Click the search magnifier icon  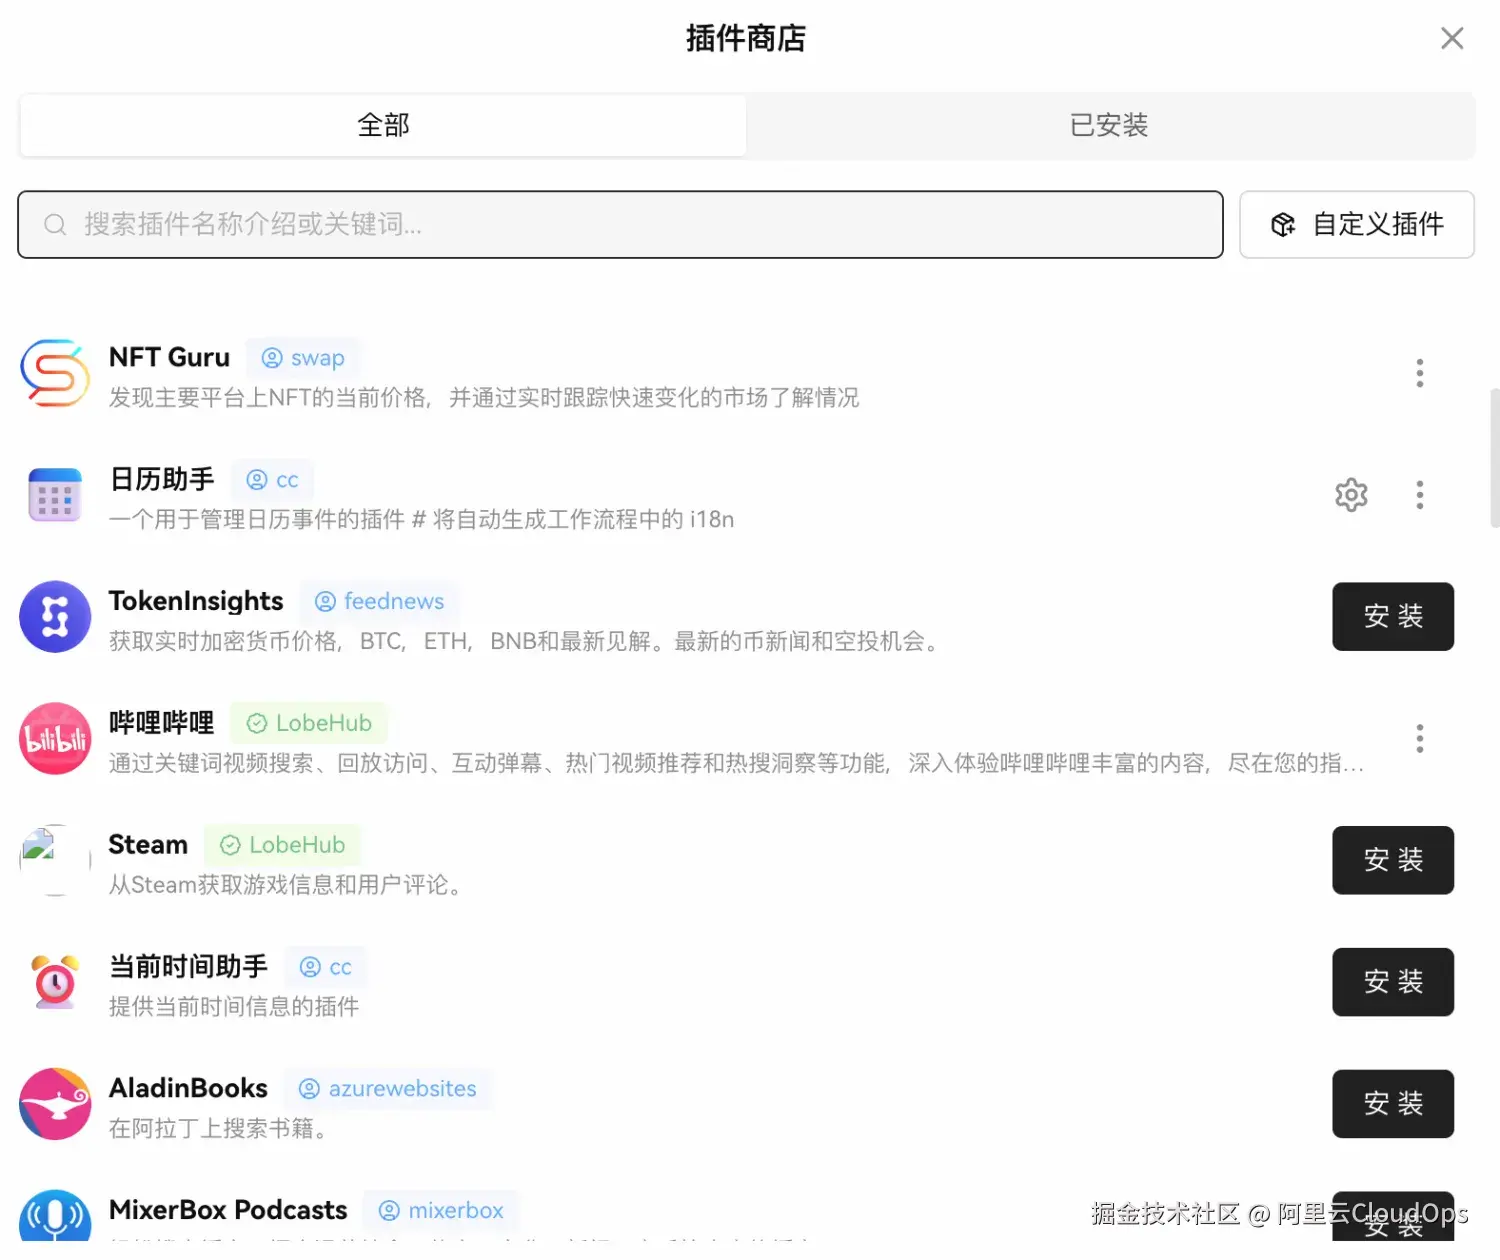[x=55, y=225]
